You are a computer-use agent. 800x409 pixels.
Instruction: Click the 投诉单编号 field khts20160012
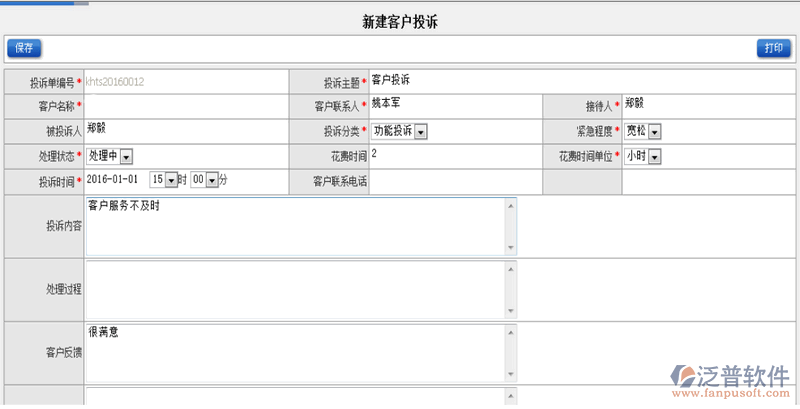pos(186,82)
